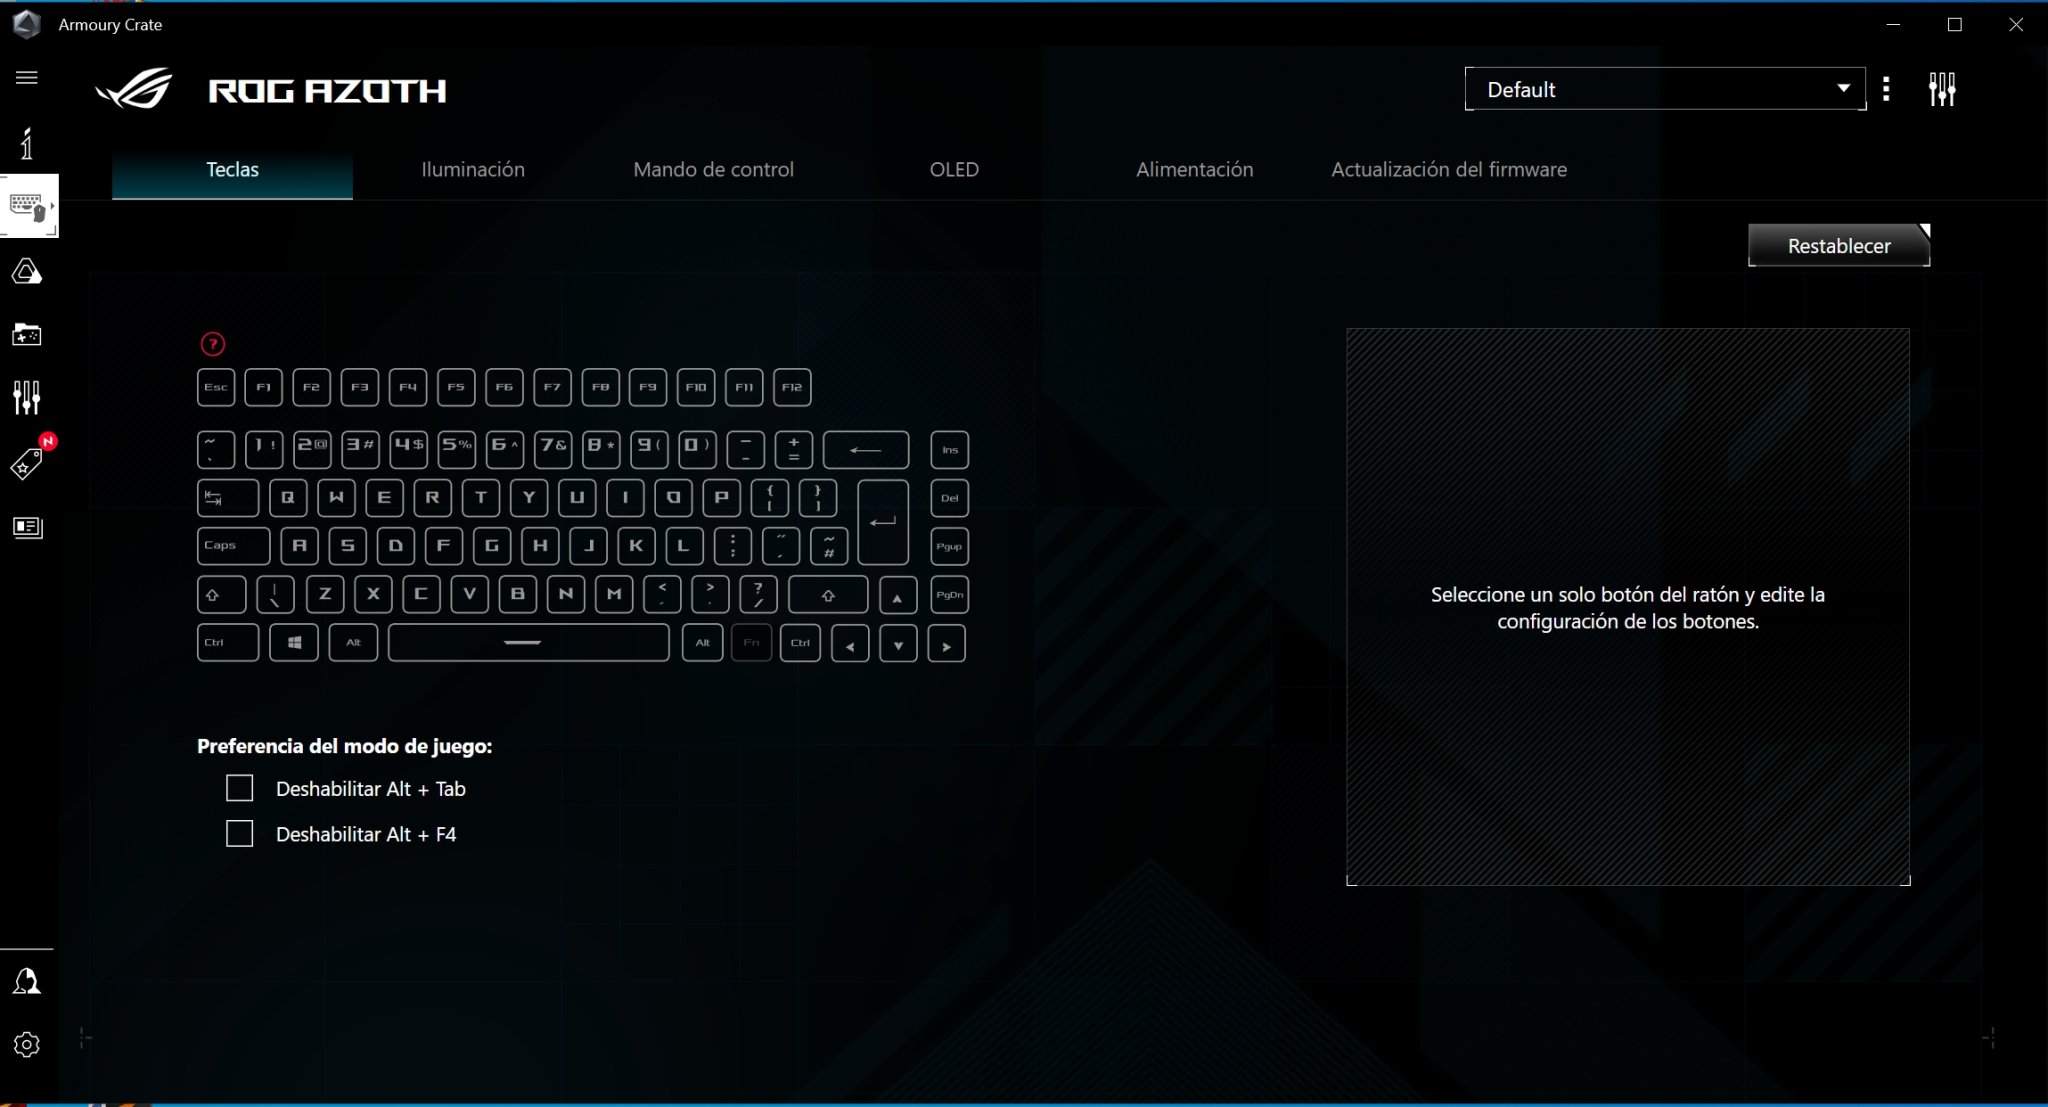Open Scenario Profiles sliders sidebar icon
The width and height of the screenshot is (2048, 1107).
tap(27, 397)
